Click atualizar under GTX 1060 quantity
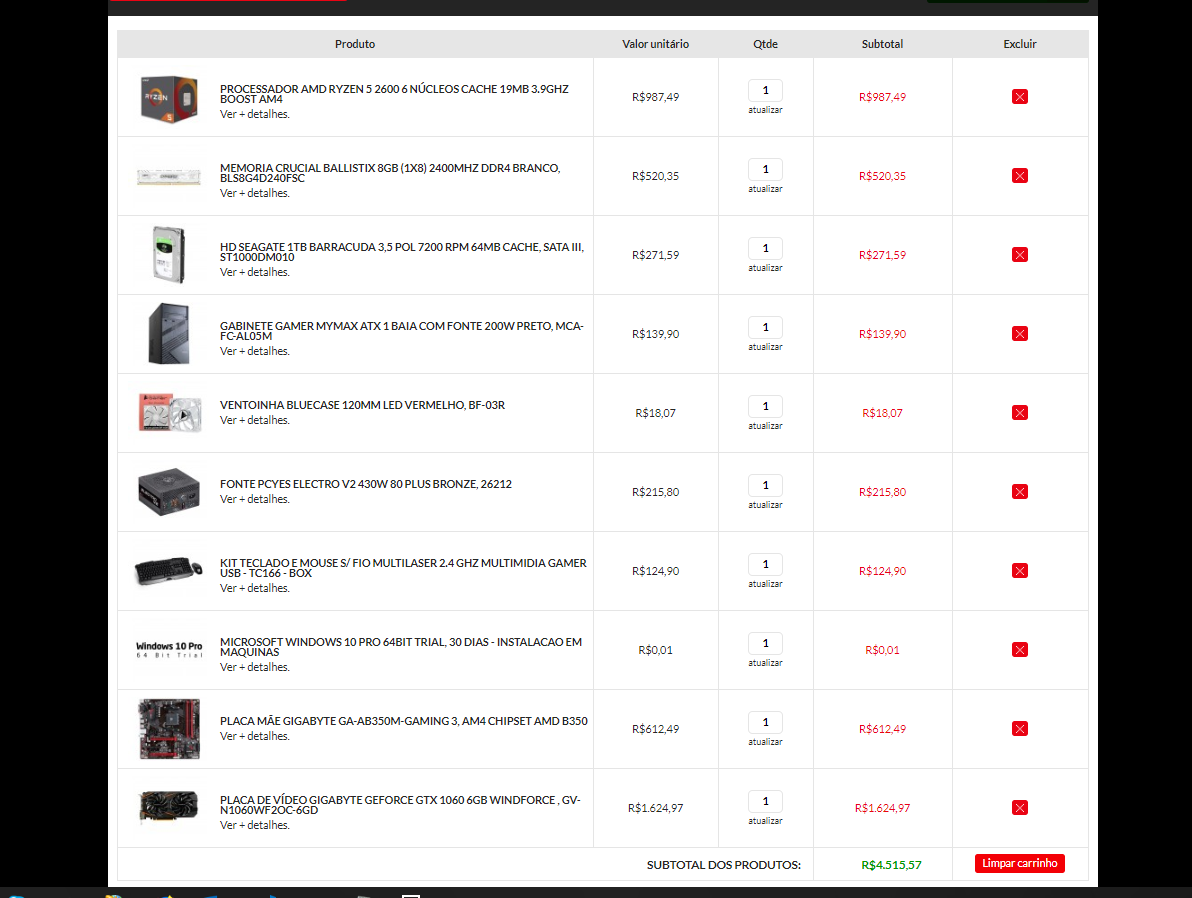Viewport: 1192px width, 898px height. point(766,821)
